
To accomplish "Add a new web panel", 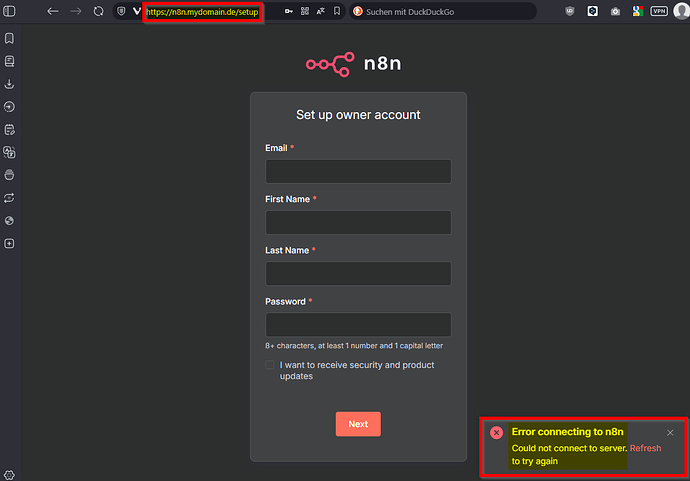I will click(9, 244).
